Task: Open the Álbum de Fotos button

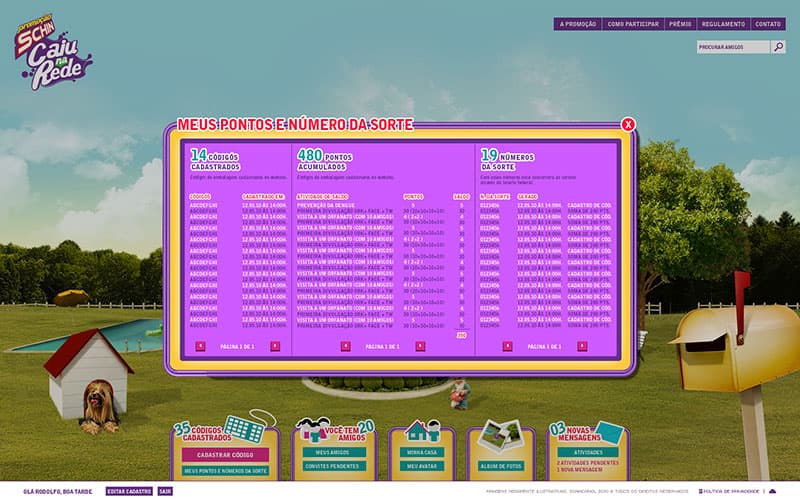Action: (x=501, y=467)
